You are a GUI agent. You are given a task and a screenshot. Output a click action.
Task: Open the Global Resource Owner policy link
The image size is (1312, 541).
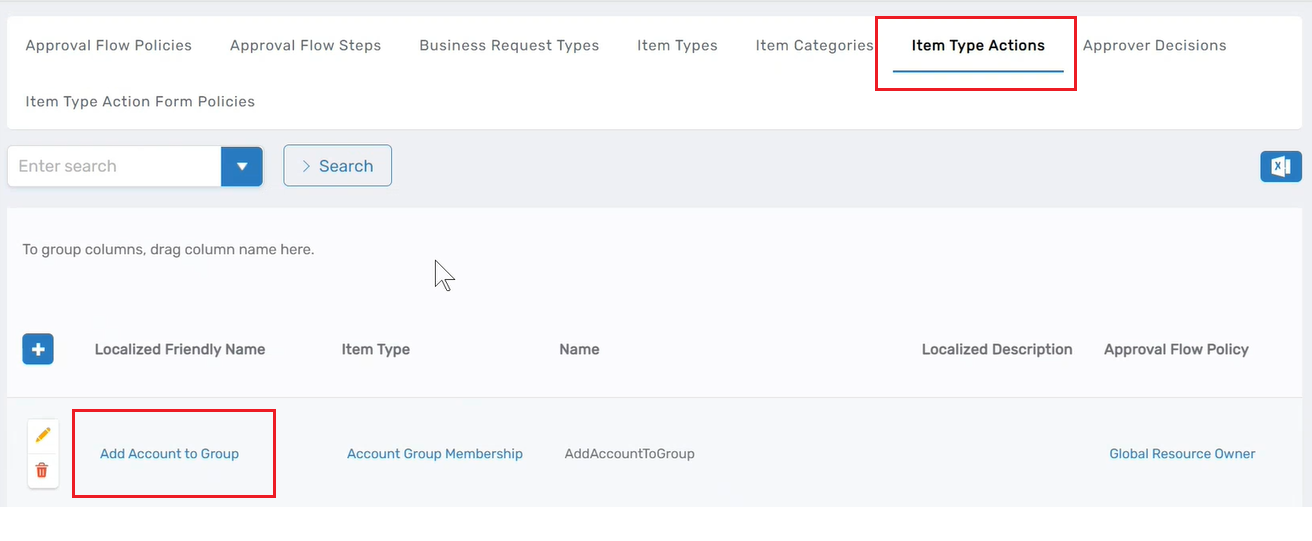[1182, 453]
